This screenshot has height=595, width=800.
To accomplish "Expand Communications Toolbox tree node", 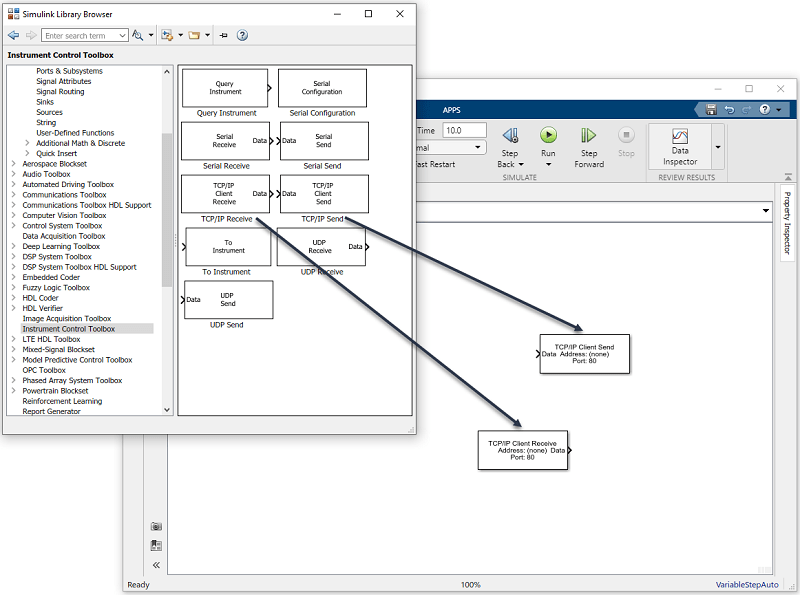I will click(x=14, y=194).
